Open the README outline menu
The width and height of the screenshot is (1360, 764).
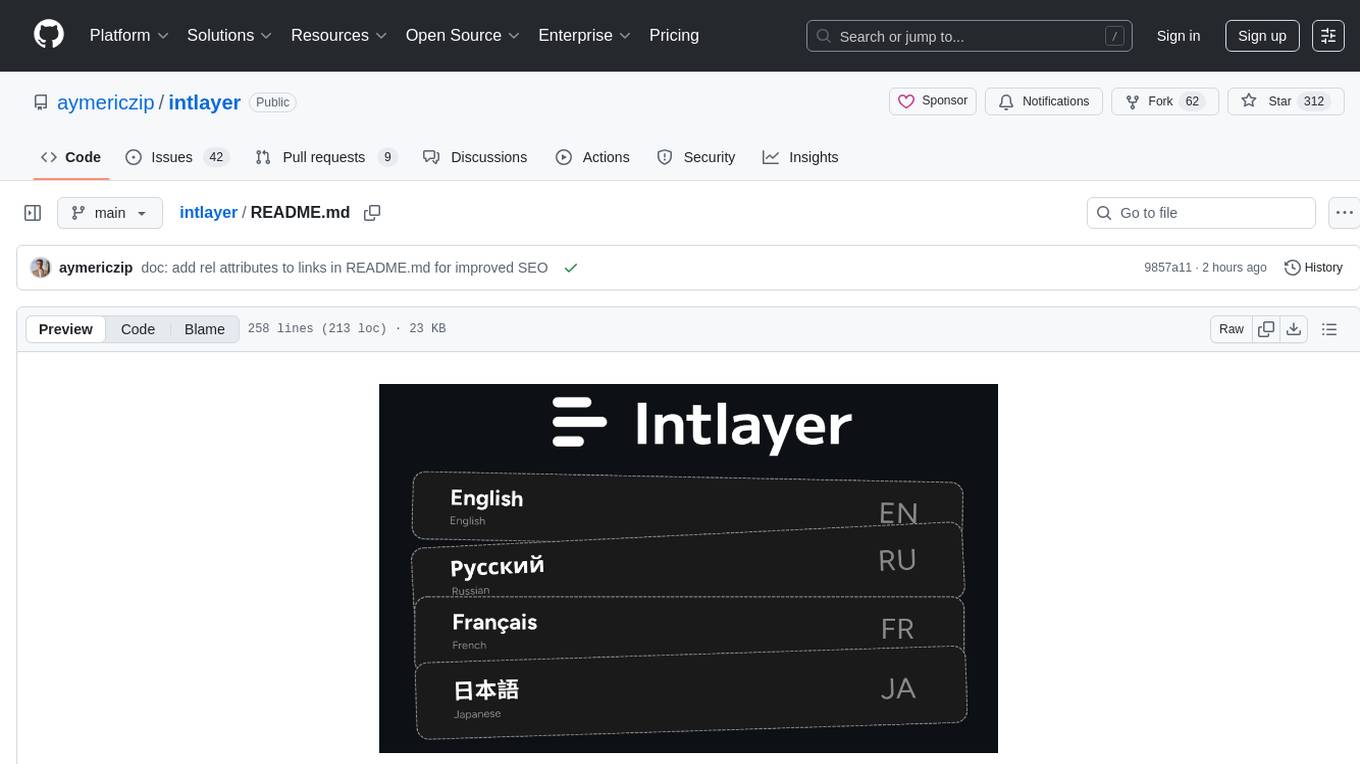[x=1329, y=329]
